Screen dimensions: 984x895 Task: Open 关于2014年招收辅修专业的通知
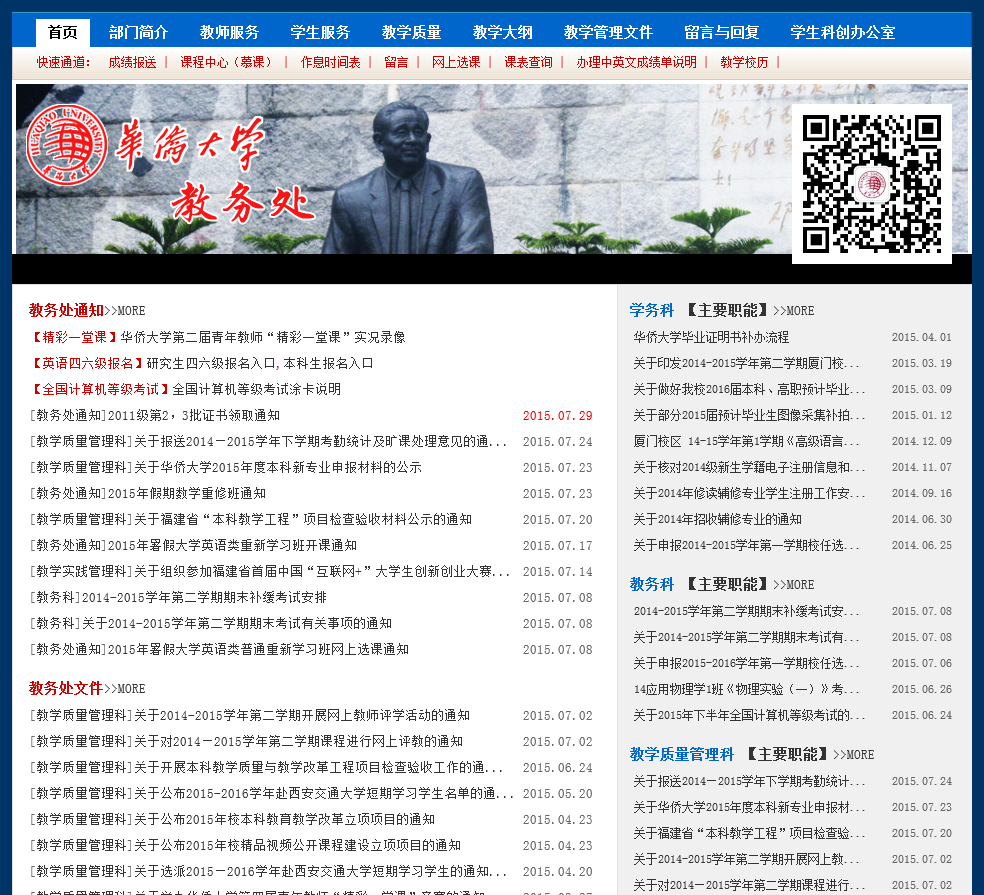tap(717, 520)
